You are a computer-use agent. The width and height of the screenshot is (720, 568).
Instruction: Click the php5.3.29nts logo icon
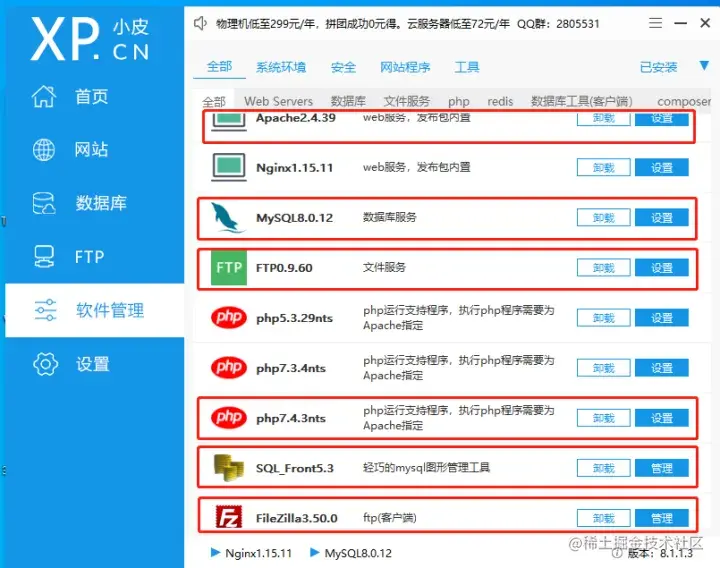[229, 317]
